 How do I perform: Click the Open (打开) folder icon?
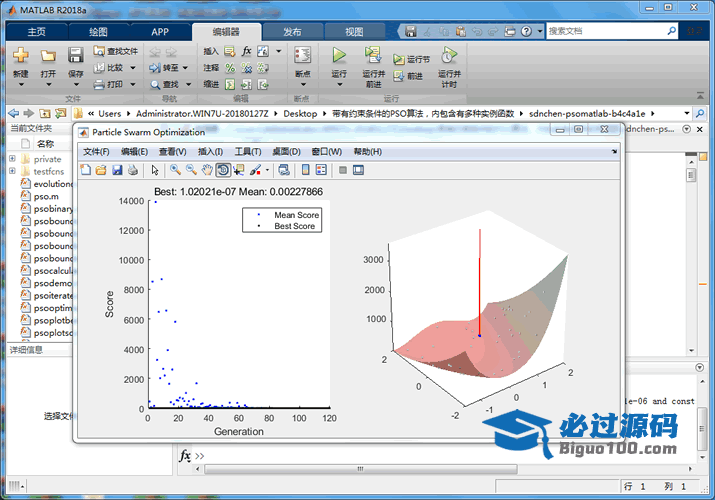(x=48, y=56)
